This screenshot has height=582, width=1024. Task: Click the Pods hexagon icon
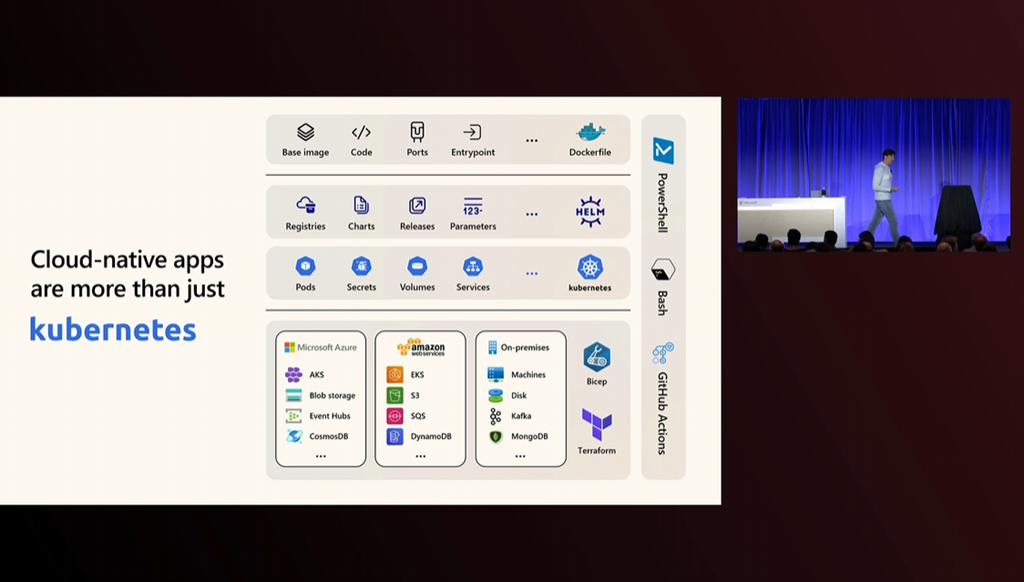tap(306, 267)
